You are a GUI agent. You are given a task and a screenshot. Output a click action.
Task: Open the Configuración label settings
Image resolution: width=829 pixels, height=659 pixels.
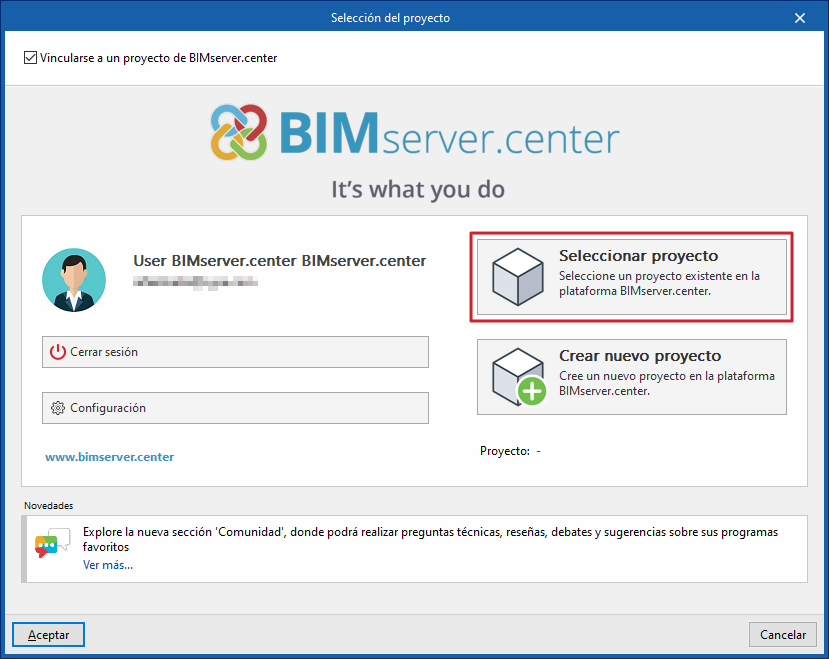coord(108,408)
